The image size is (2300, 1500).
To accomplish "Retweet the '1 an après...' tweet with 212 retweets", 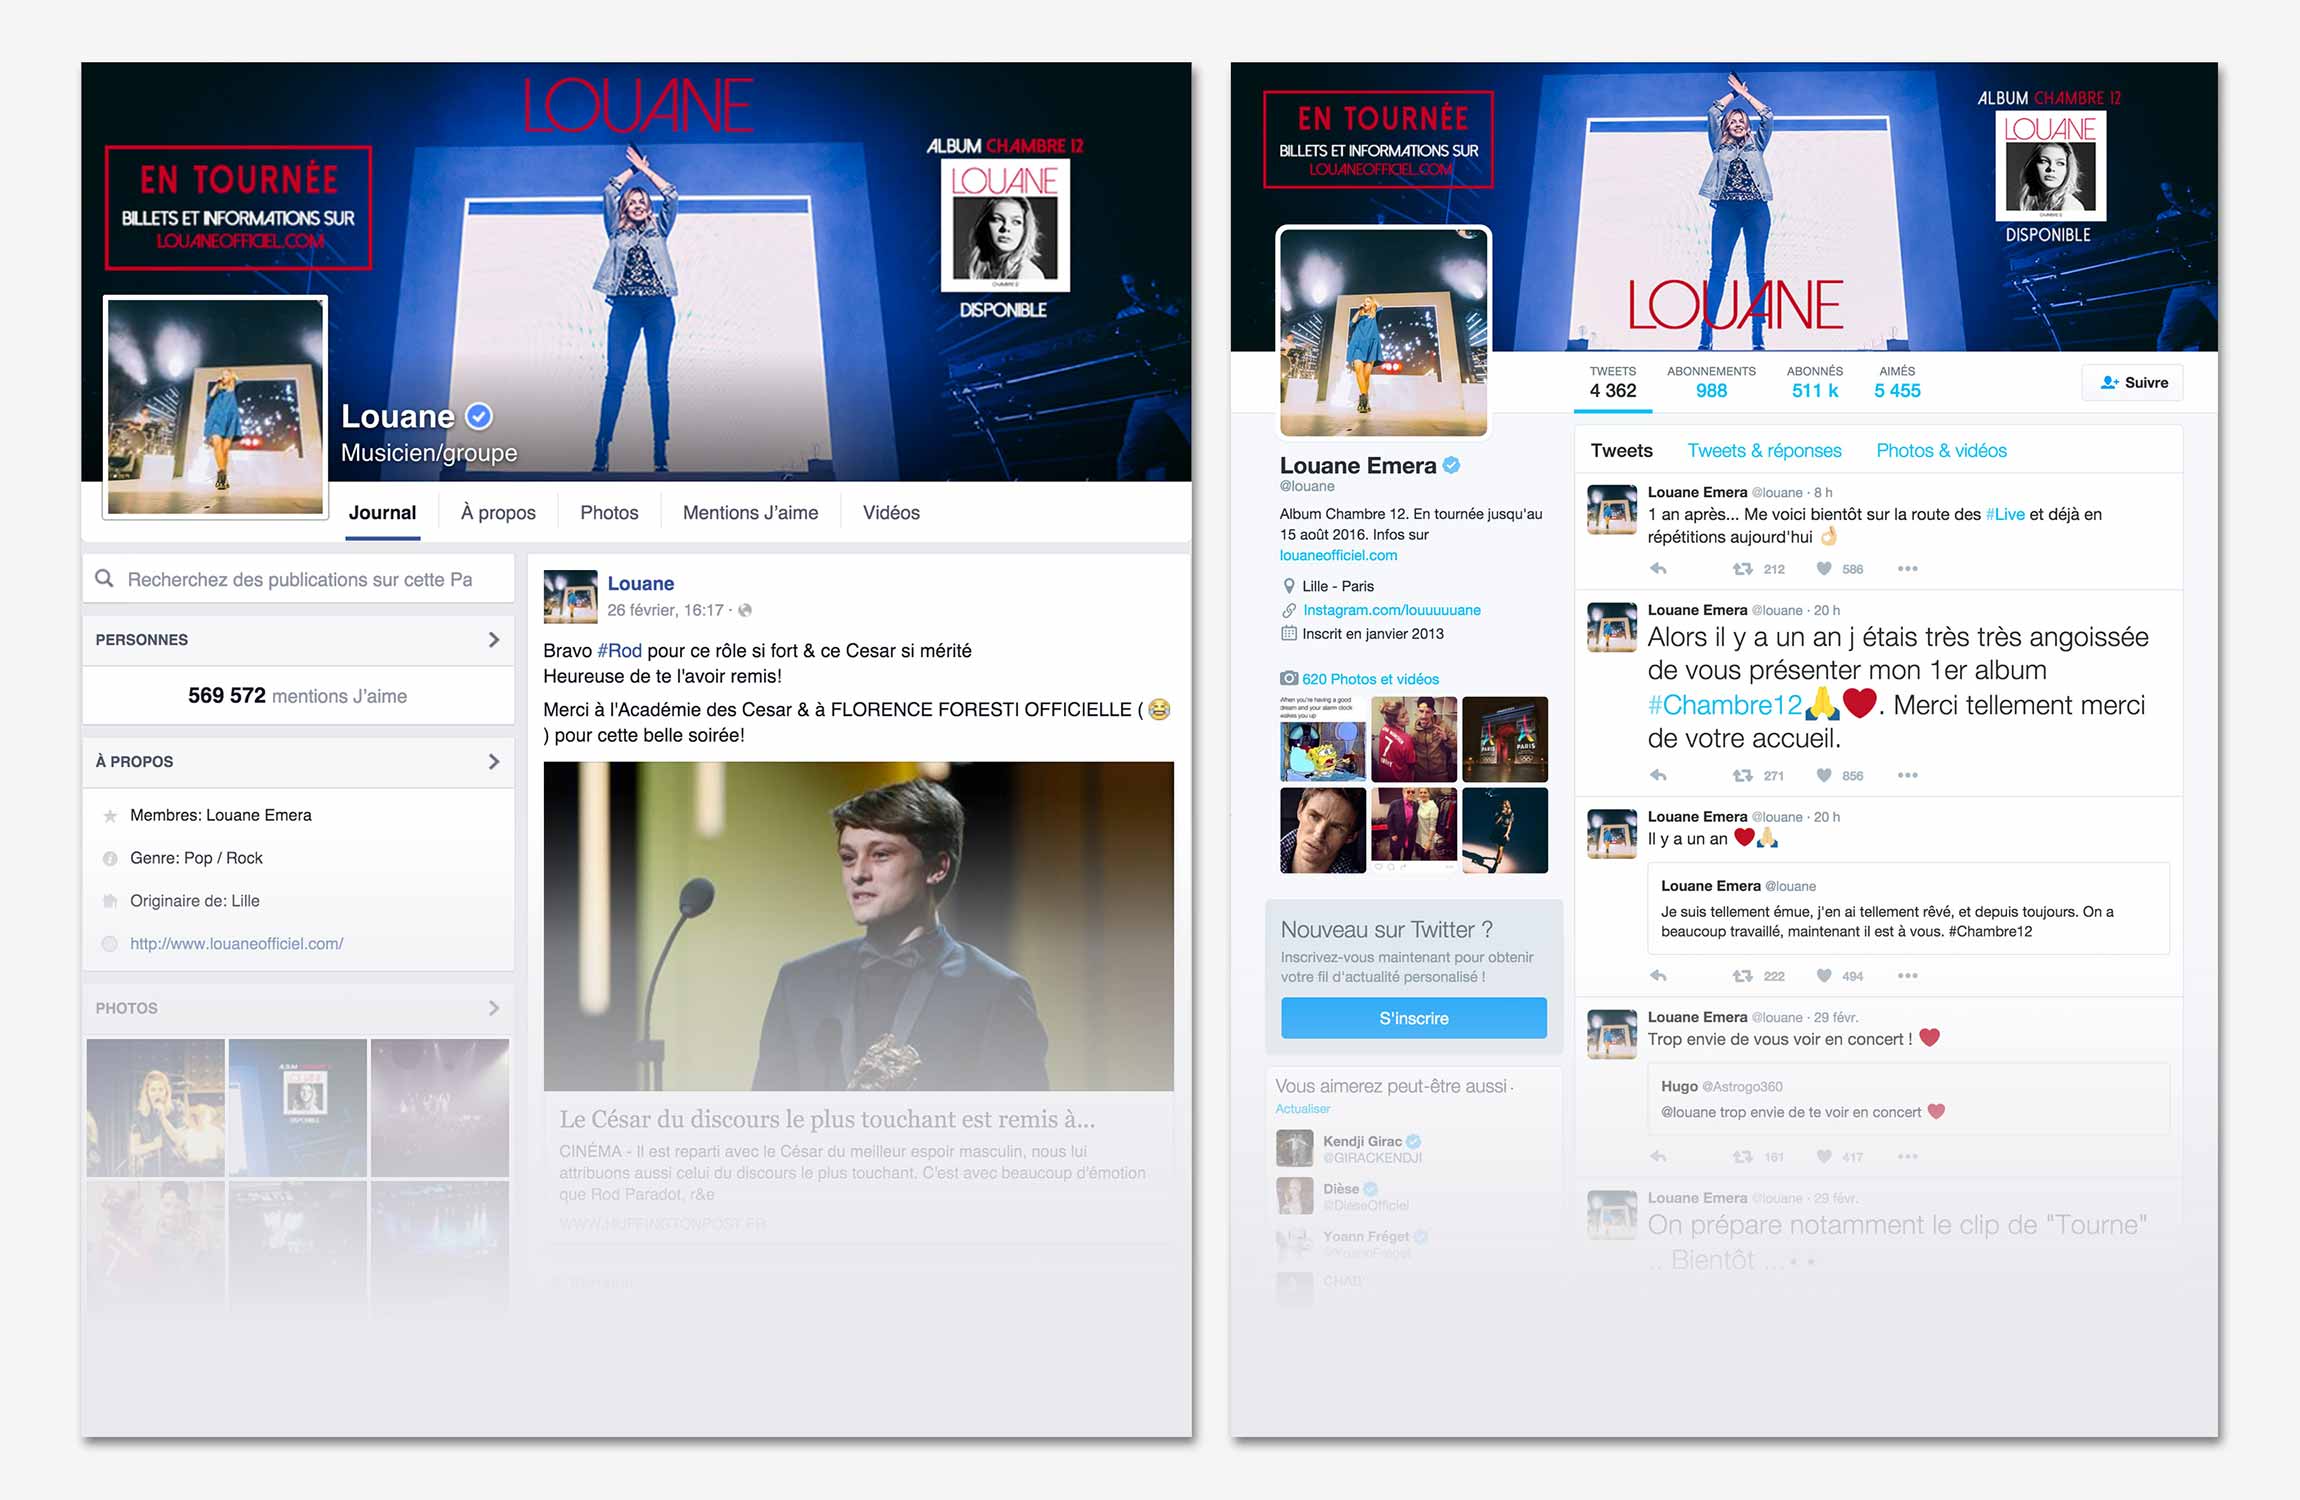I will coord(1742,569).
